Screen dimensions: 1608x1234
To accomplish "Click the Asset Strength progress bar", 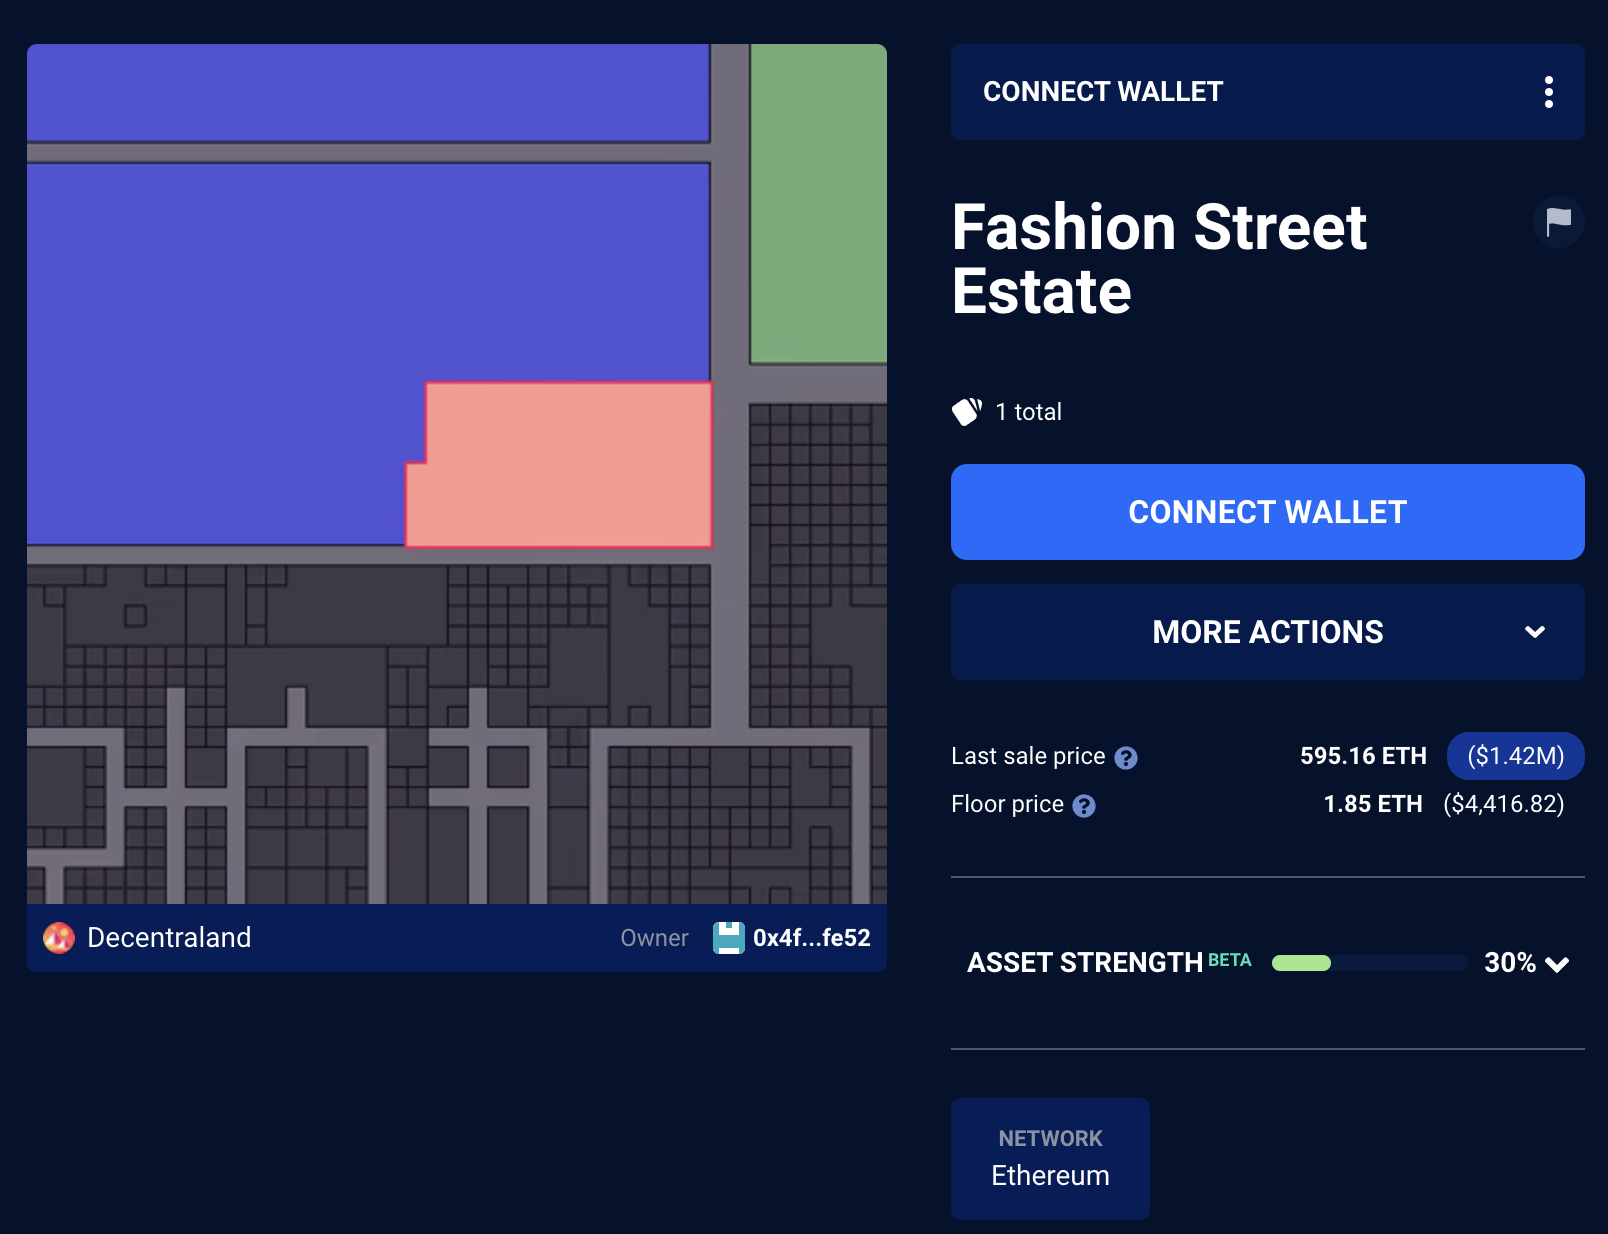I will pyautogui.click(x=1369, y=963).
